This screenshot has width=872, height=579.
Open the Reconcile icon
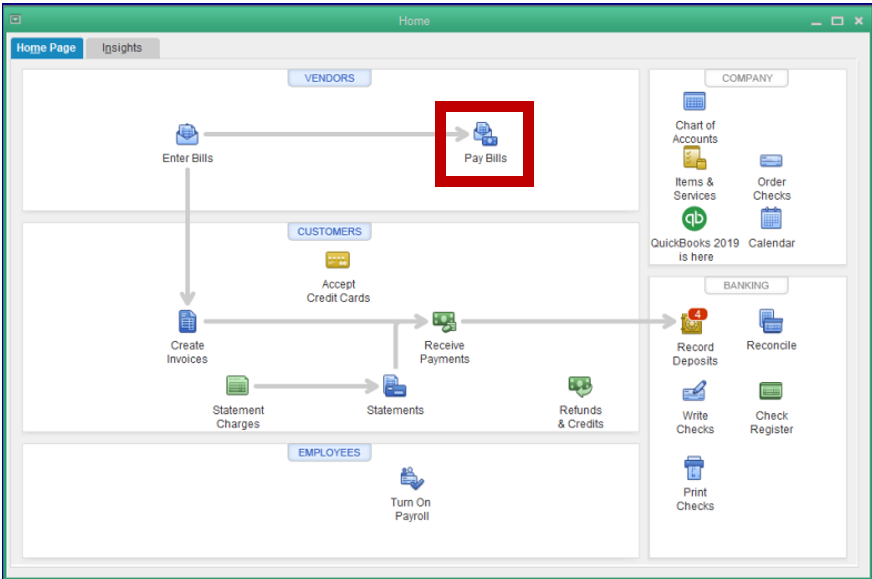pos(771,321)
